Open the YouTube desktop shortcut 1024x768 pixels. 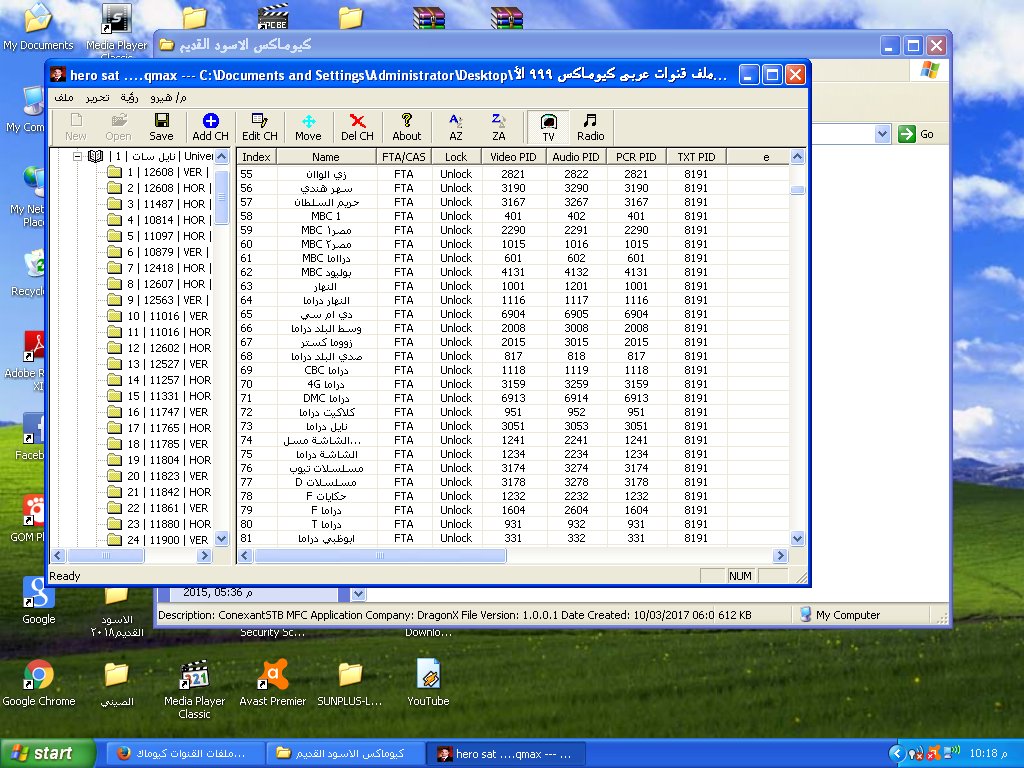click(428, 684)
